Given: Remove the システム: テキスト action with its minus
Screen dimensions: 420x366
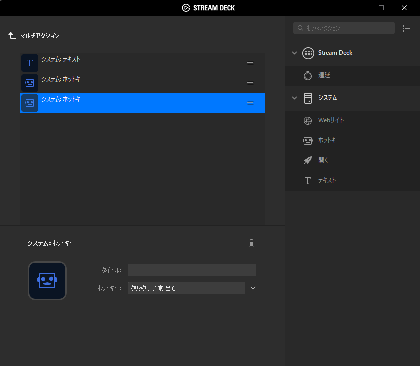Looking at the screenshot, I should 250,63.
